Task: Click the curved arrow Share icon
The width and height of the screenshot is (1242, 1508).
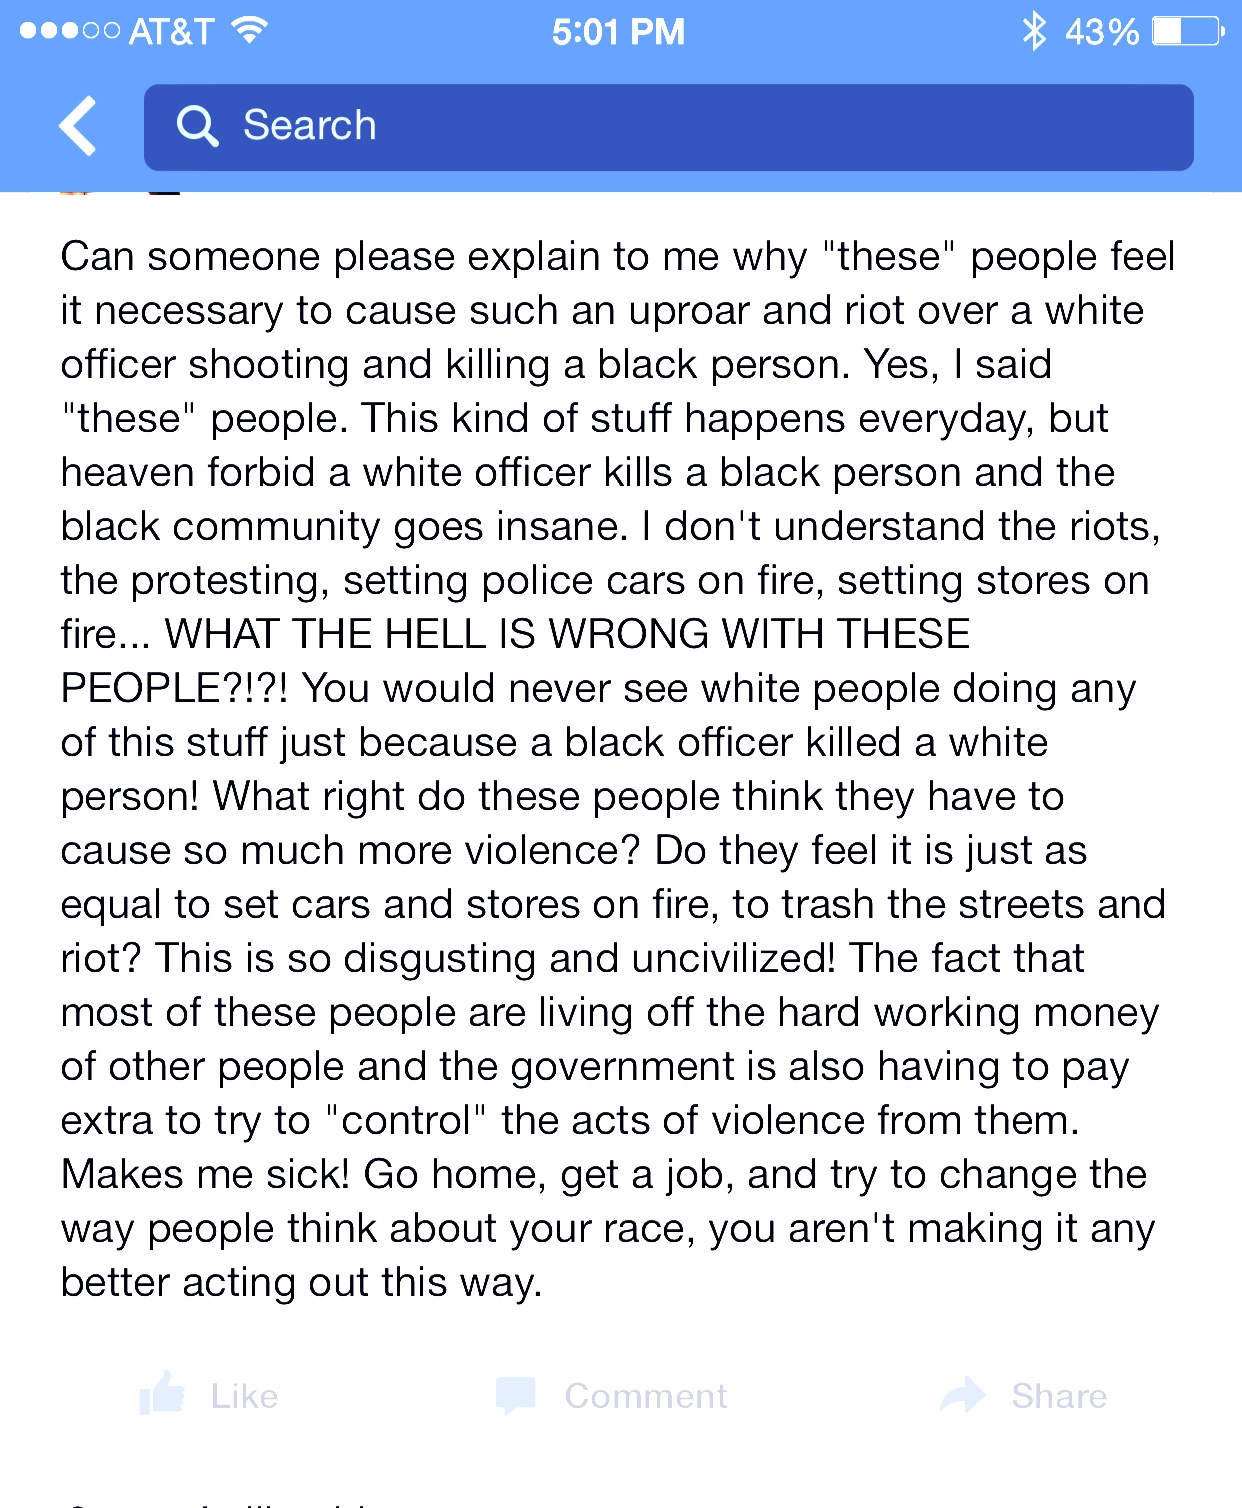Action: [964, 1395]
